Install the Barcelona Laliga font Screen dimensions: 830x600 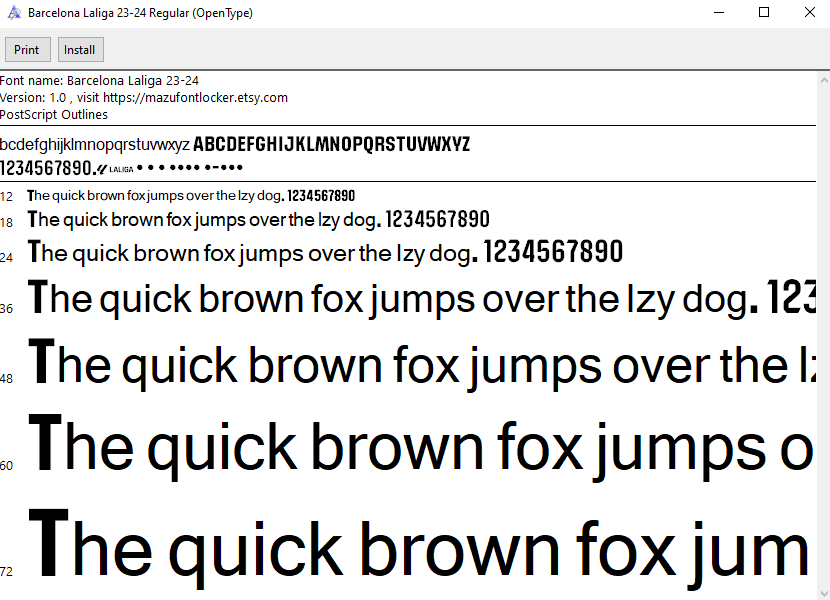click(80, 50)
